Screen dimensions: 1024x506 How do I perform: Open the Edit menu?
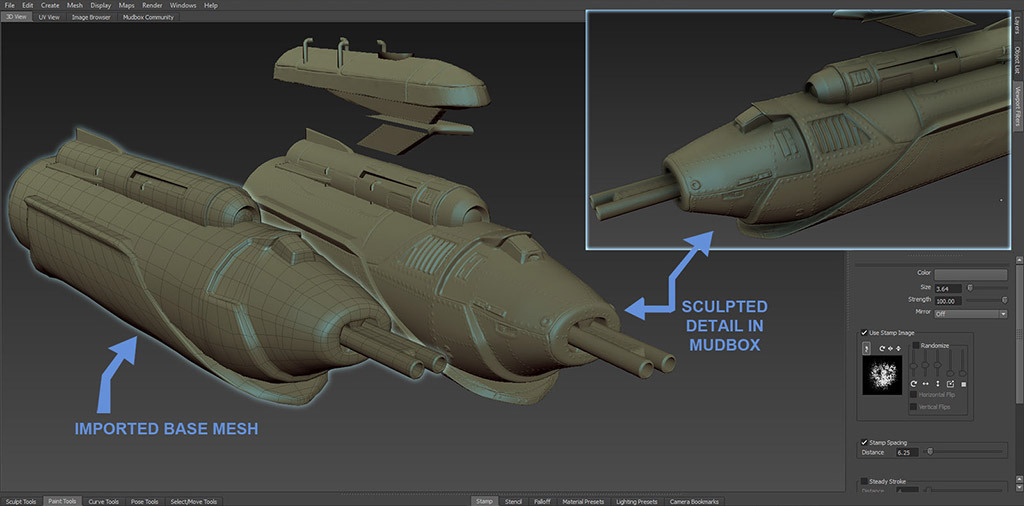(x=27, y=5)
